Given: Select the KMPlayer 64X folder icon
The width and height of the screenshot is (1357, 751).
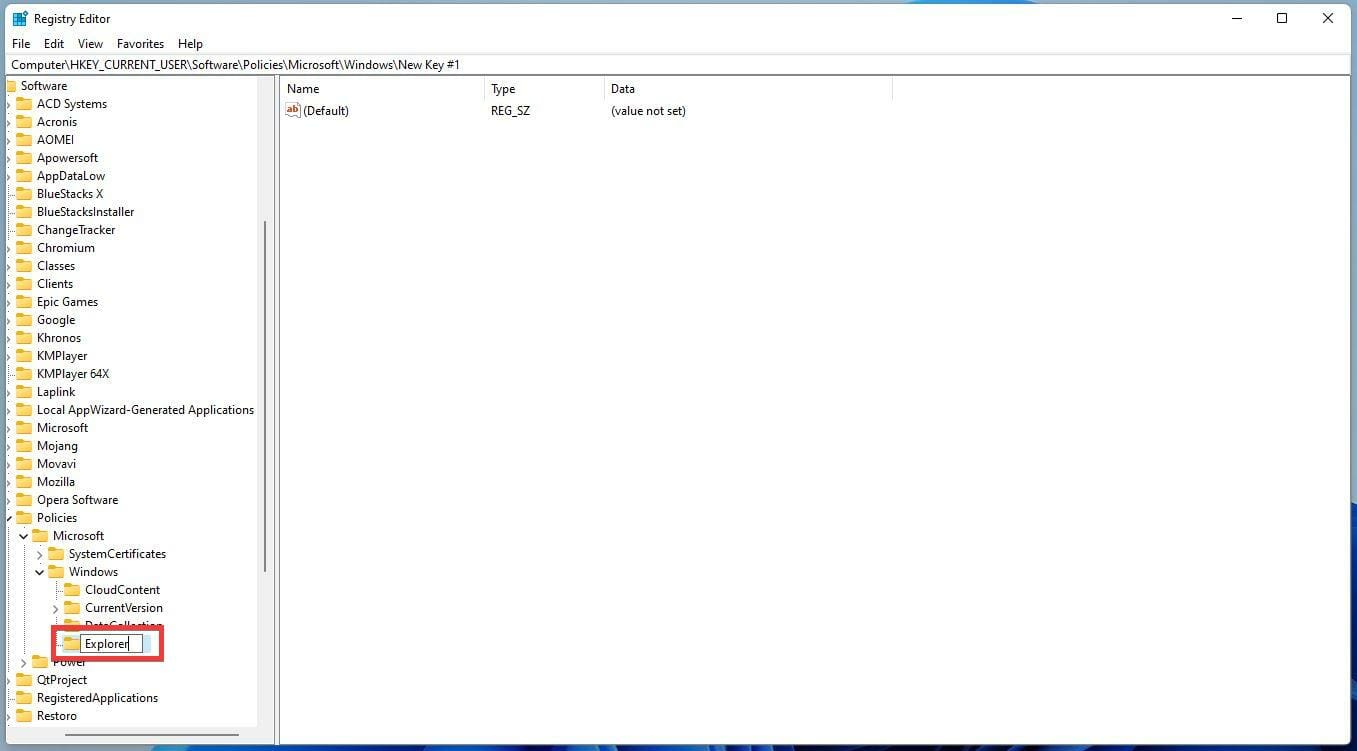Looking at the screenshot, I should coord(26,373).
